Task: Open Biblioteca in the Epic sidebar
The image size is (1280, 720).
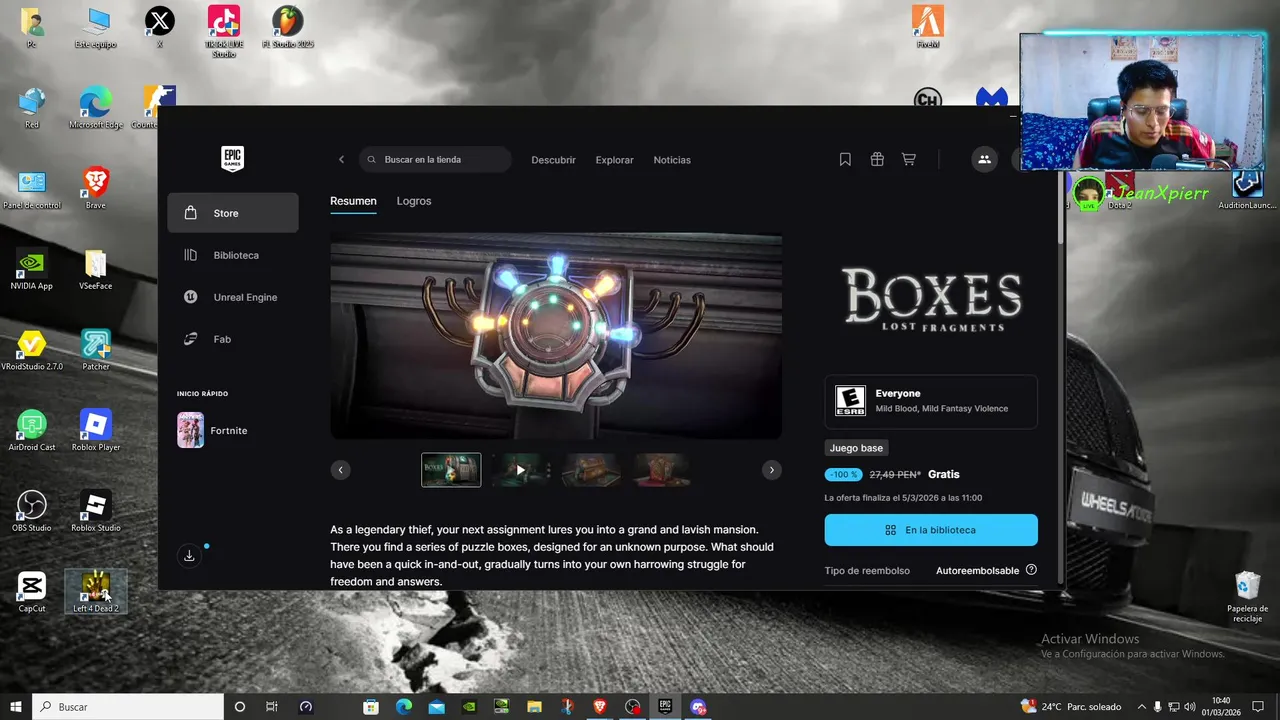Action: (233, 255)
